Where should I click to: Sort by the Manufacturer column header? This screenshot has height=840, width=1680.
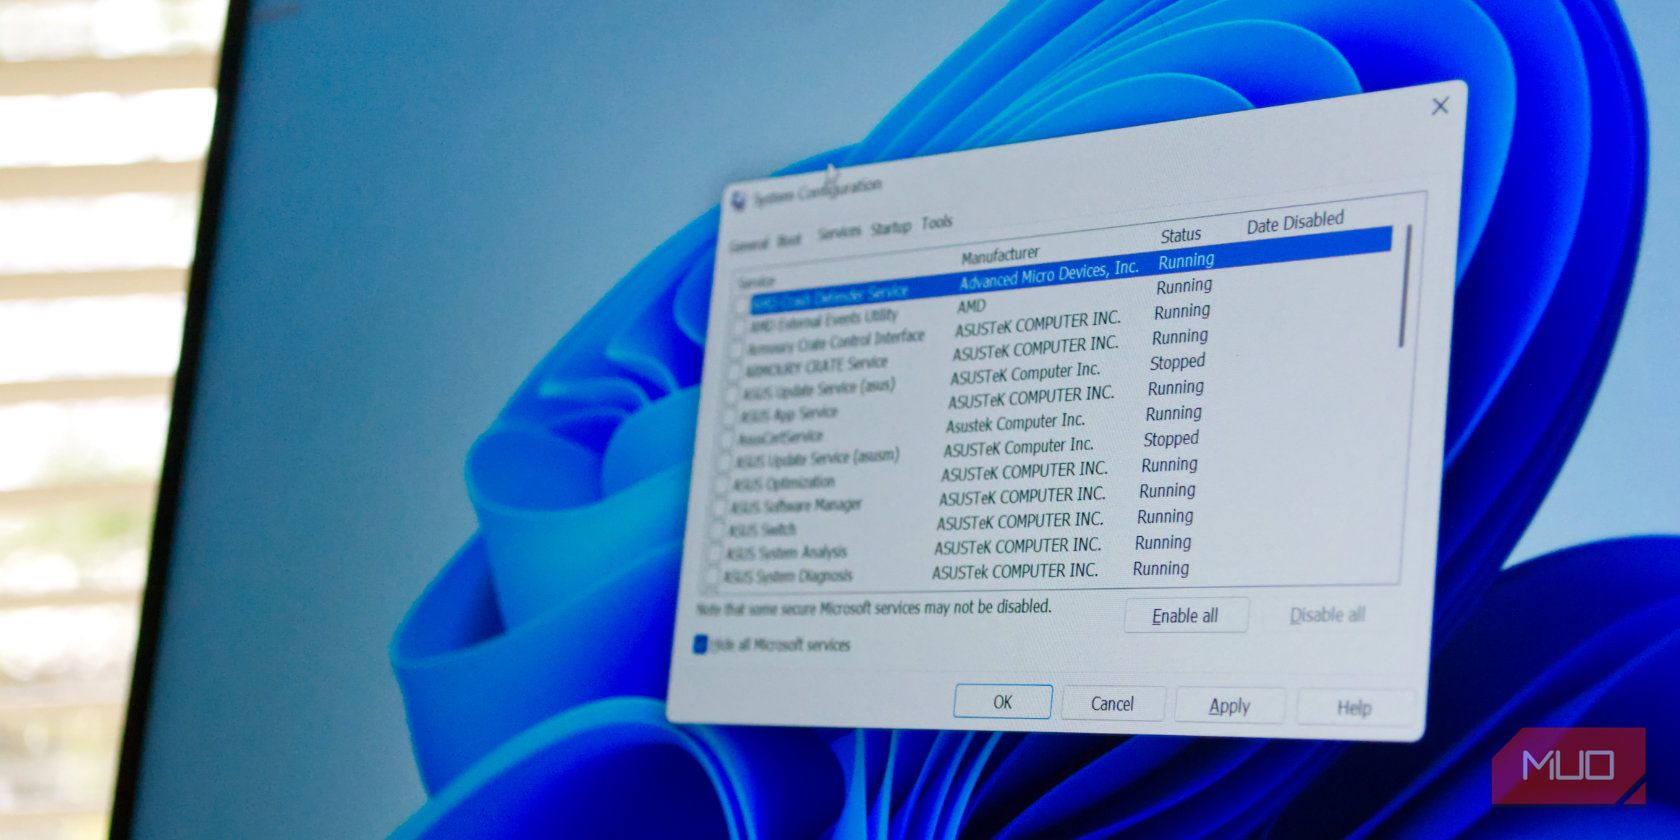coord(1000,255)
